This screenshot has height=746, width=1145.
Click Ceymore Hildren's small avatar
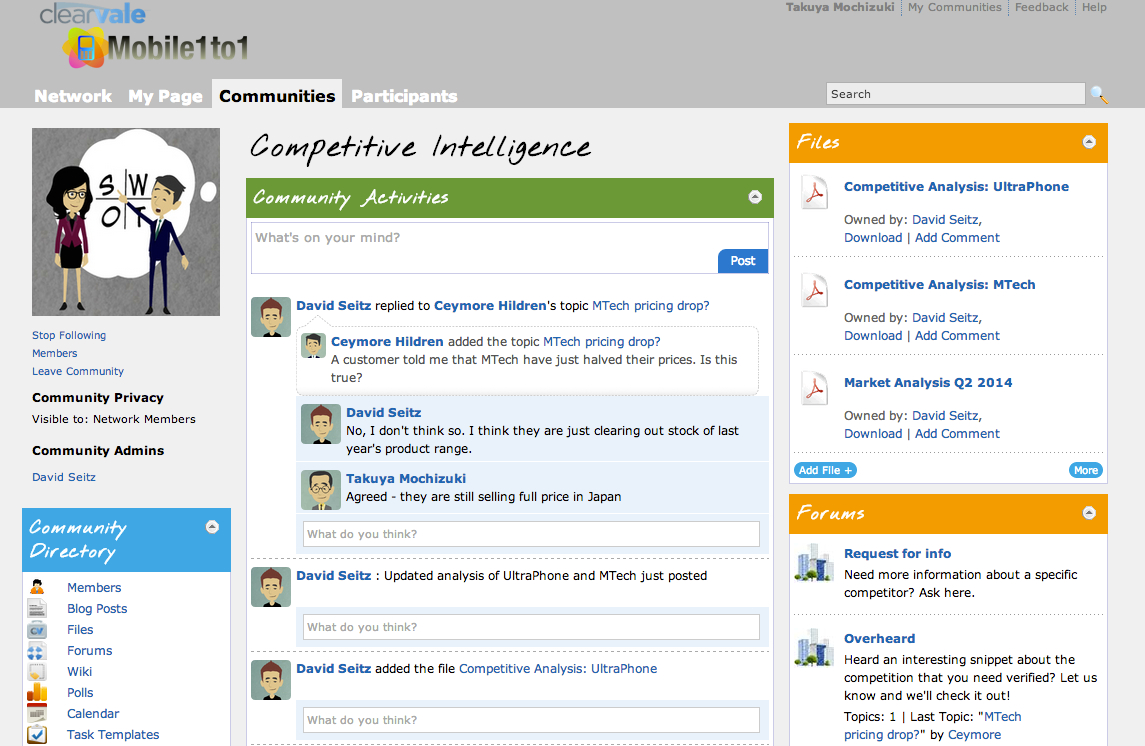(x=314, y=345)
